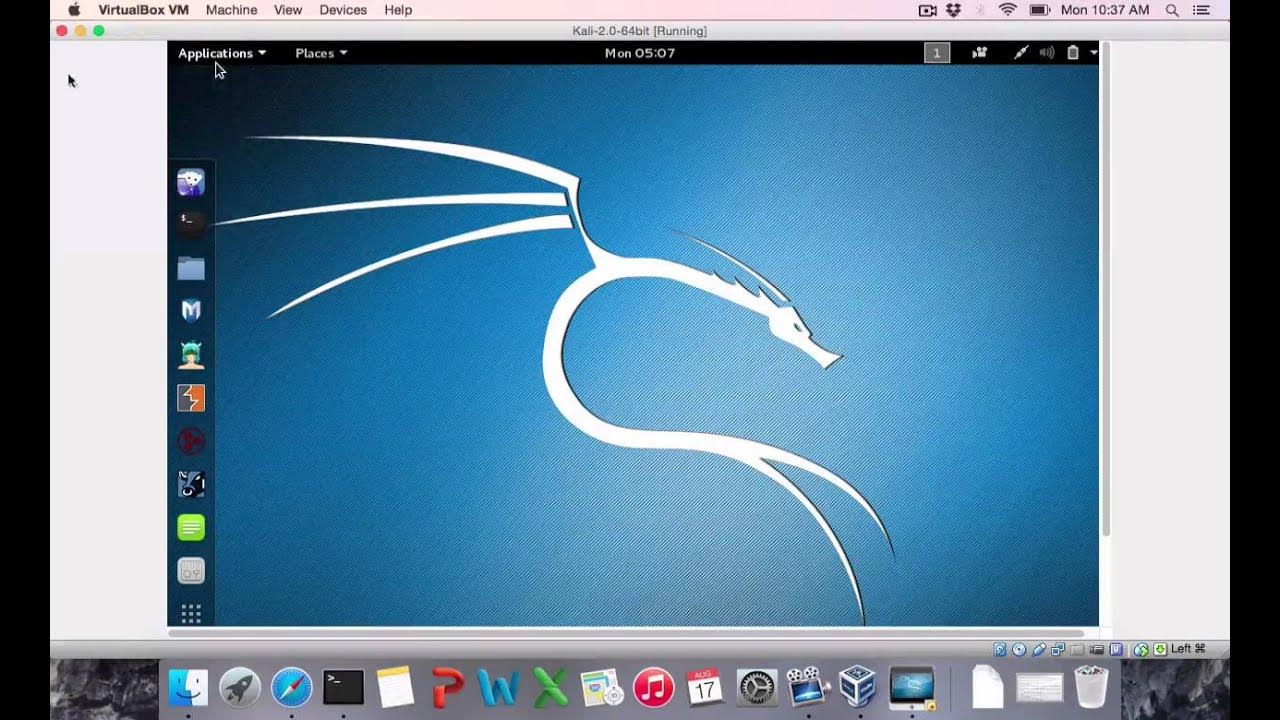Image resolution: width=1280 pixels, height=720 pixels.
Task: Open iTunes from the macOS dock
Action: 654,688
